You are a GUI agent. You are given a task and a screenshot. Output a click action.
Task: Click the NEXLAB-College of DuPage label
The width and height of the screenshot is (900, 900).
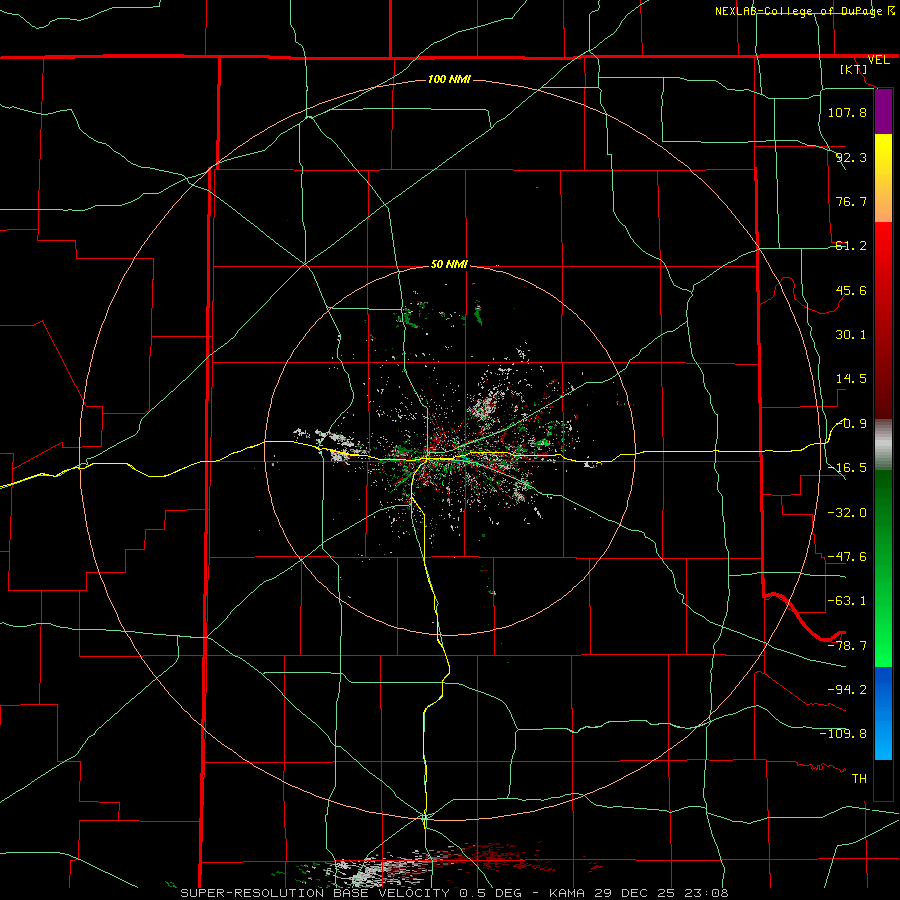pyautogui.click(x=798, y=11)
